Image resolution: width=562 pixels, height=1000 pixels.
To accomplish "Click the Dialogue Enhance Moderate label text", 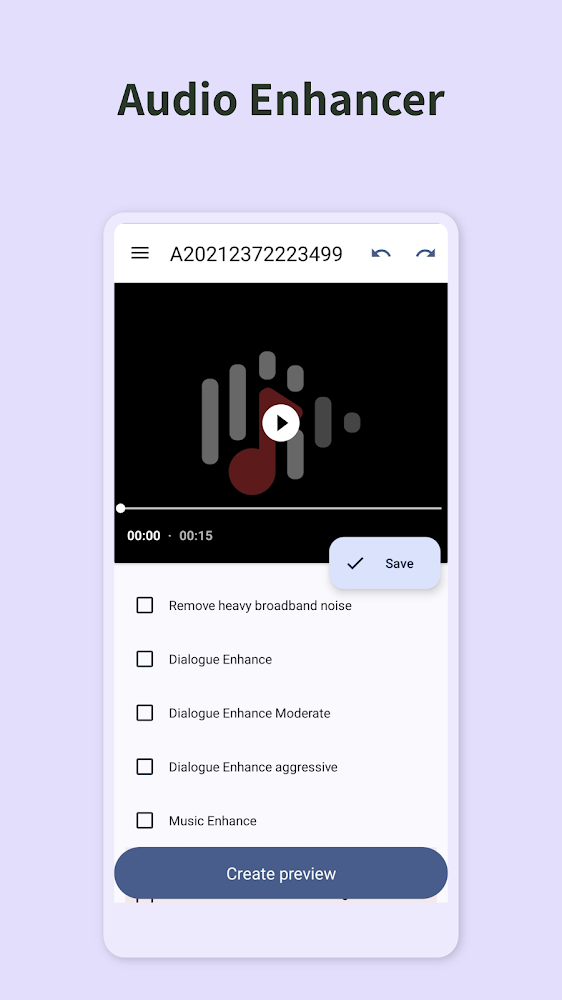I will tap(249, 713).
